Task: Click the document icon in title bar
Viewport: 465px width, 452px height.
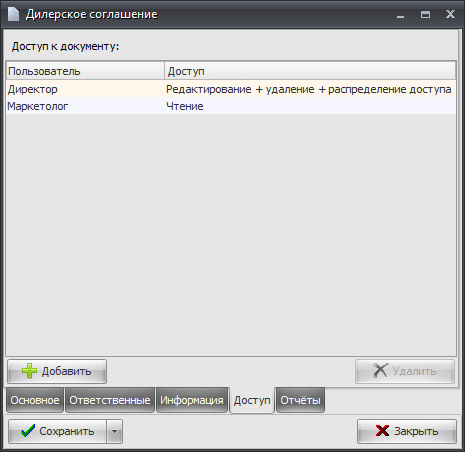Action: click(x=13, y=14)
